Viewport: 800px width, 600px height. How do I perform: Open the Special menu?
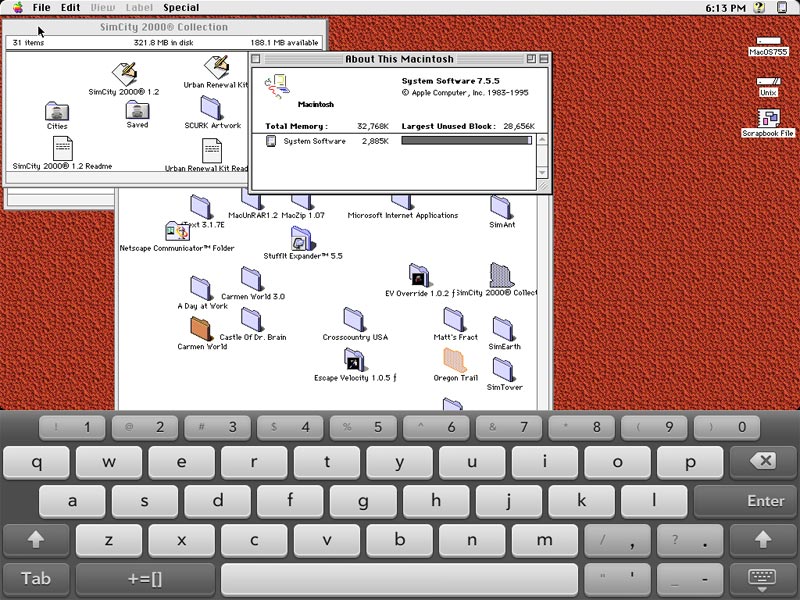pyautogui.click(x=181, y=8)
